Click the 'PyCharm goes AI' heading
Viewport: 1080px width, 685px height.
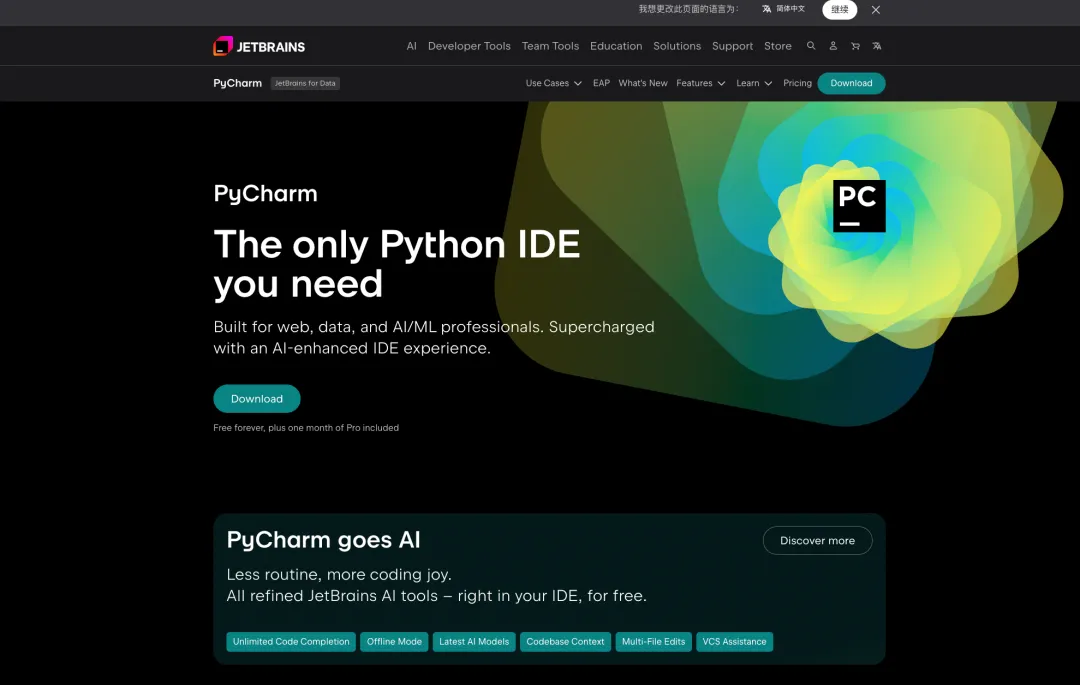[x=323, y=540]
